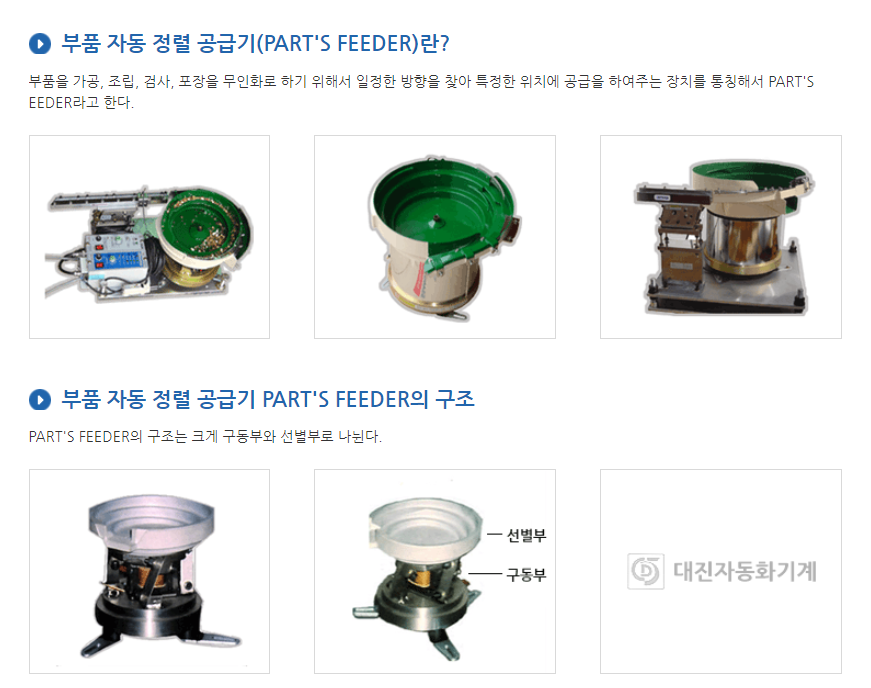
Task: Open the parts feeder photo with control box
Action: tap(149, 237)
